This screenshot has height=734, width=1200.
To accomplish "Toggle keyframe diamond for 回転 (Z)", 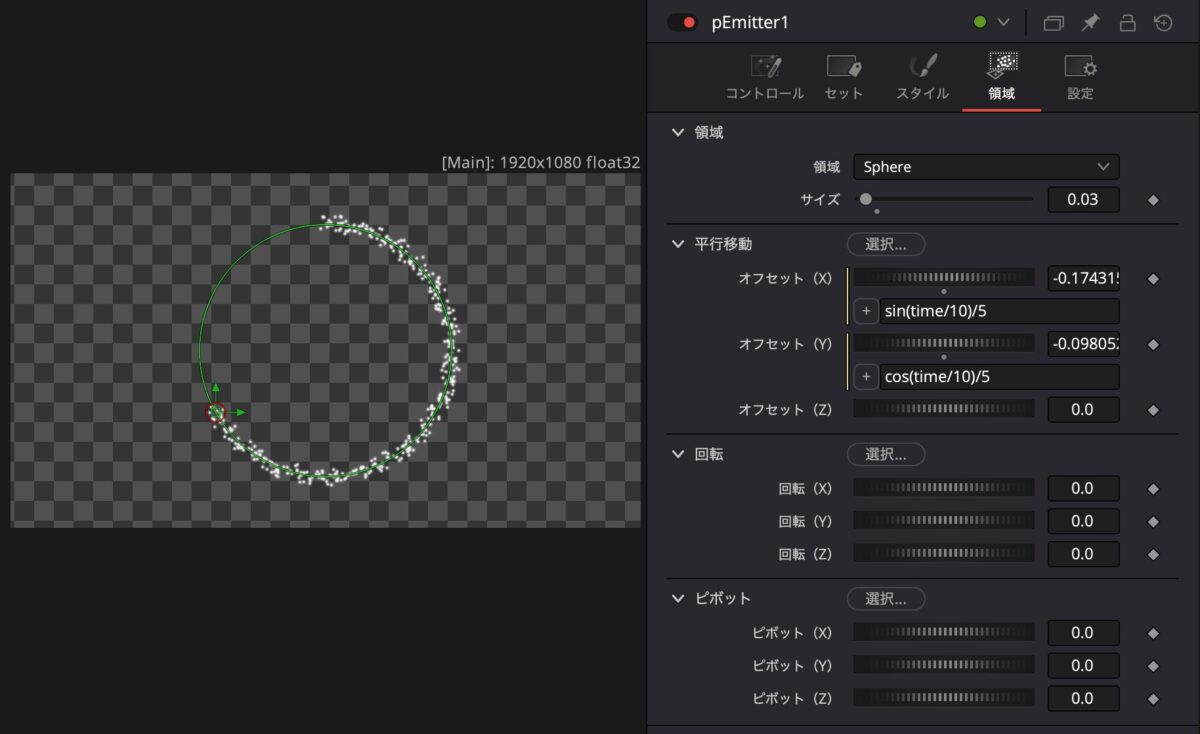I will coord(1153,554).
